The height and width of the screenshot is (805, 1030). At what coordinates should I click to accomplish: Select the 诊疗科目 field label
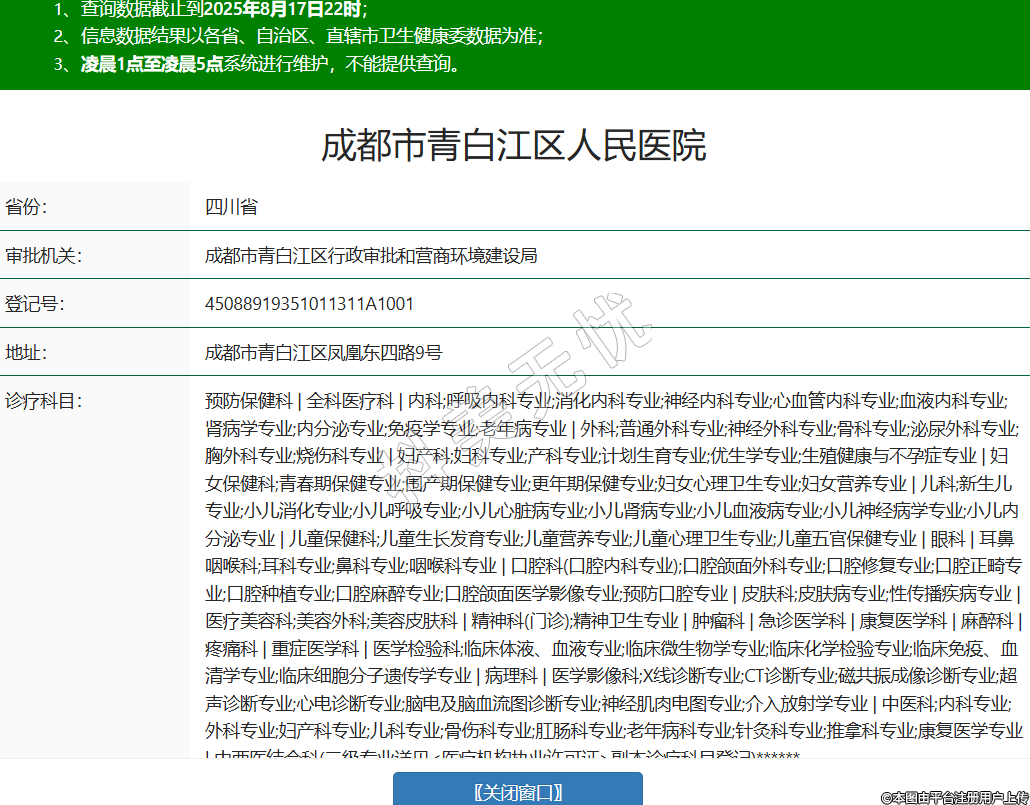click(43, 401)
